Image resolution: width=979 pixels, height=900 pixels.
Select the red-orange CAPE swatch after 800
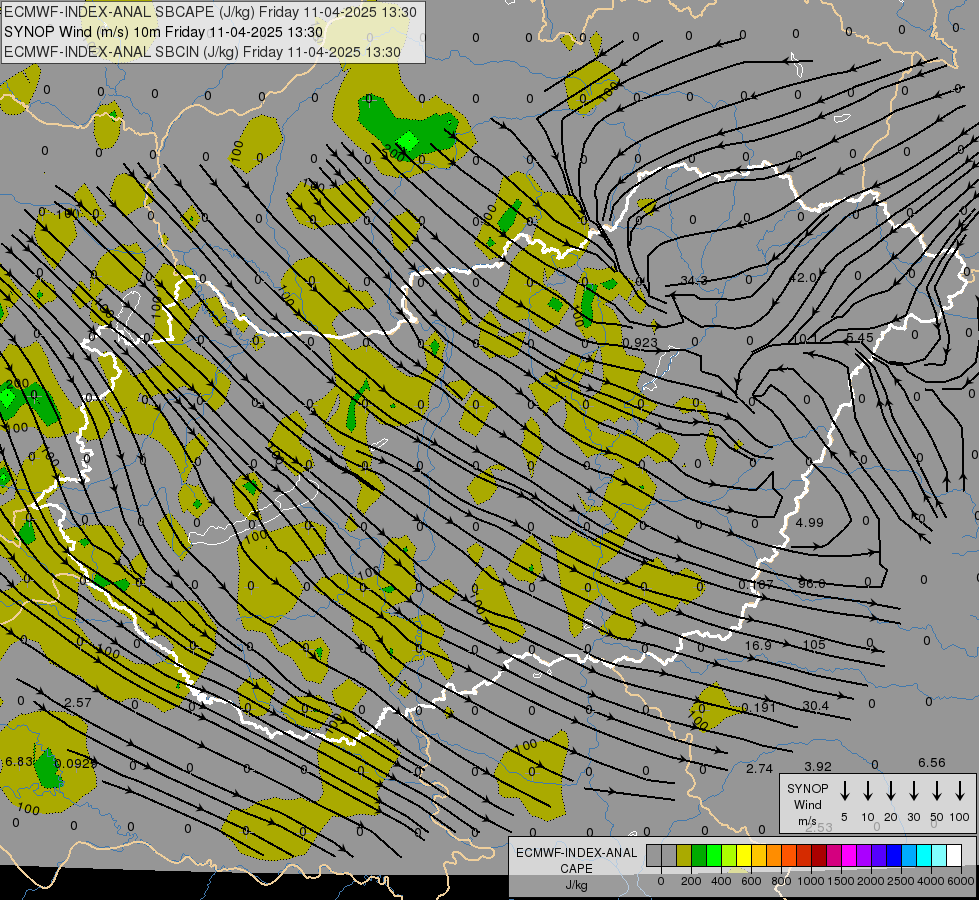(x=789, y=855)
